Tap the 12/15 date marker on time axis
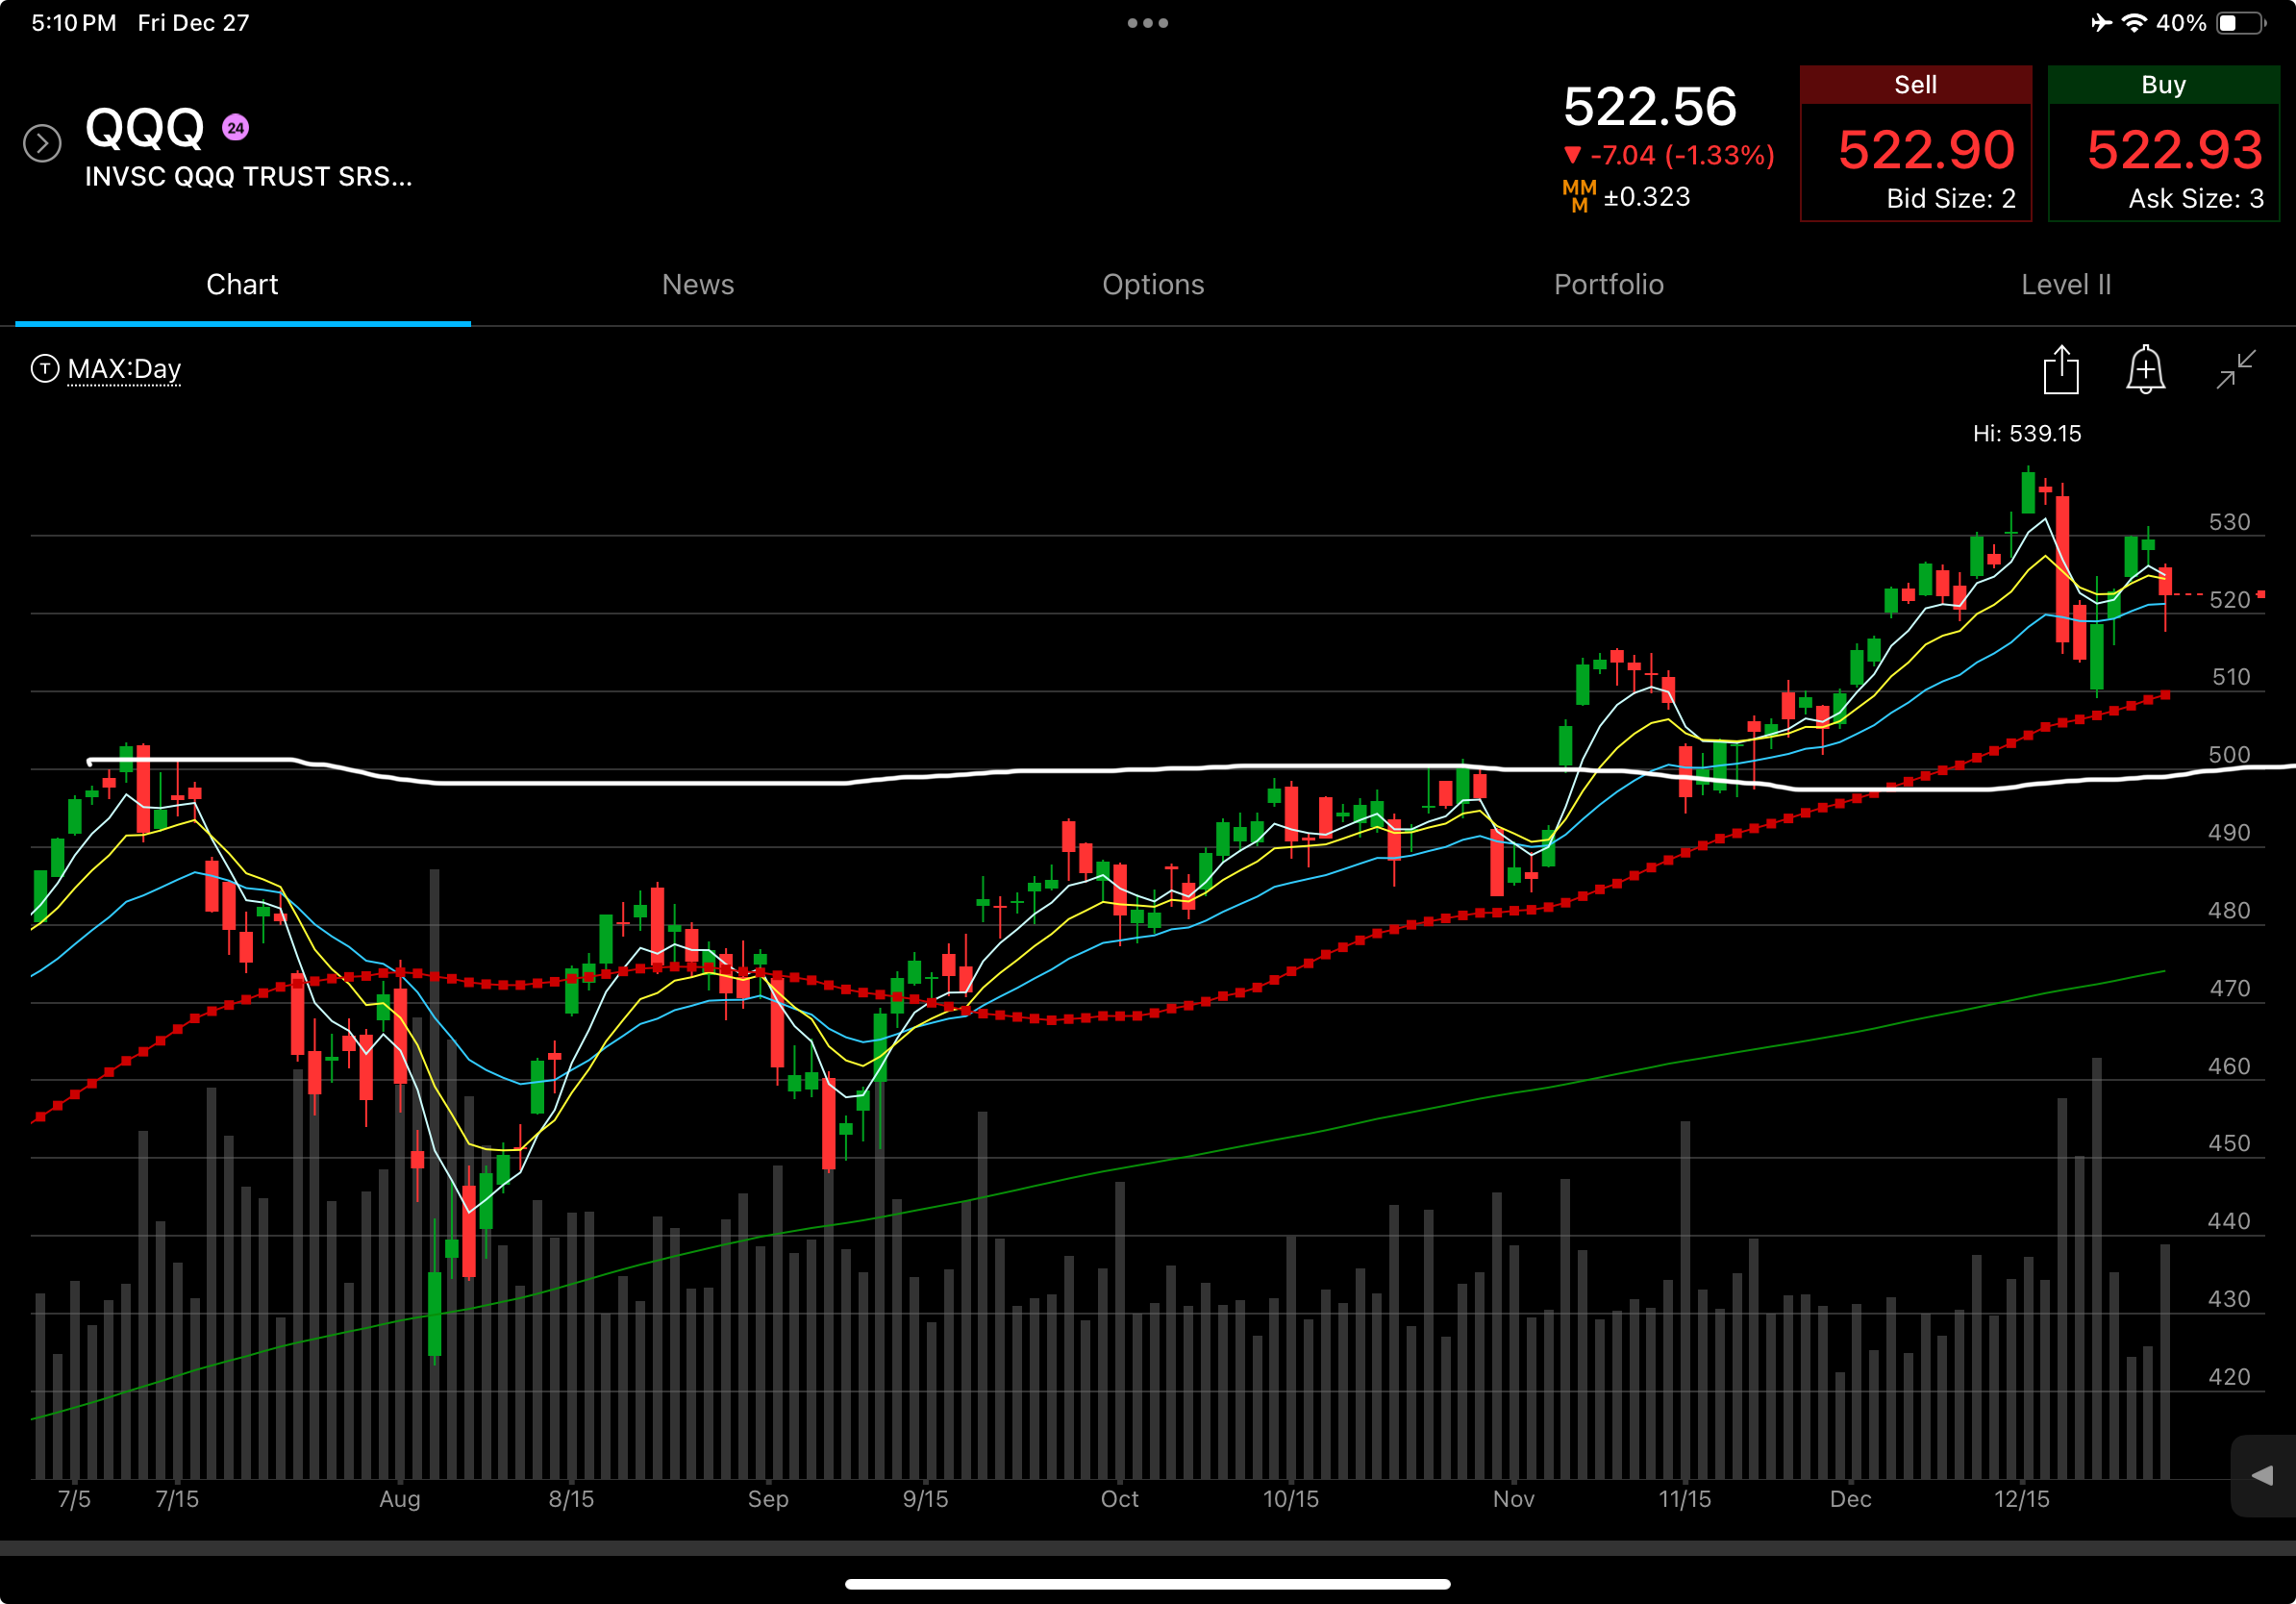The width and height of the screenshot is (2296, 1604). (x=2021, y=1498)
